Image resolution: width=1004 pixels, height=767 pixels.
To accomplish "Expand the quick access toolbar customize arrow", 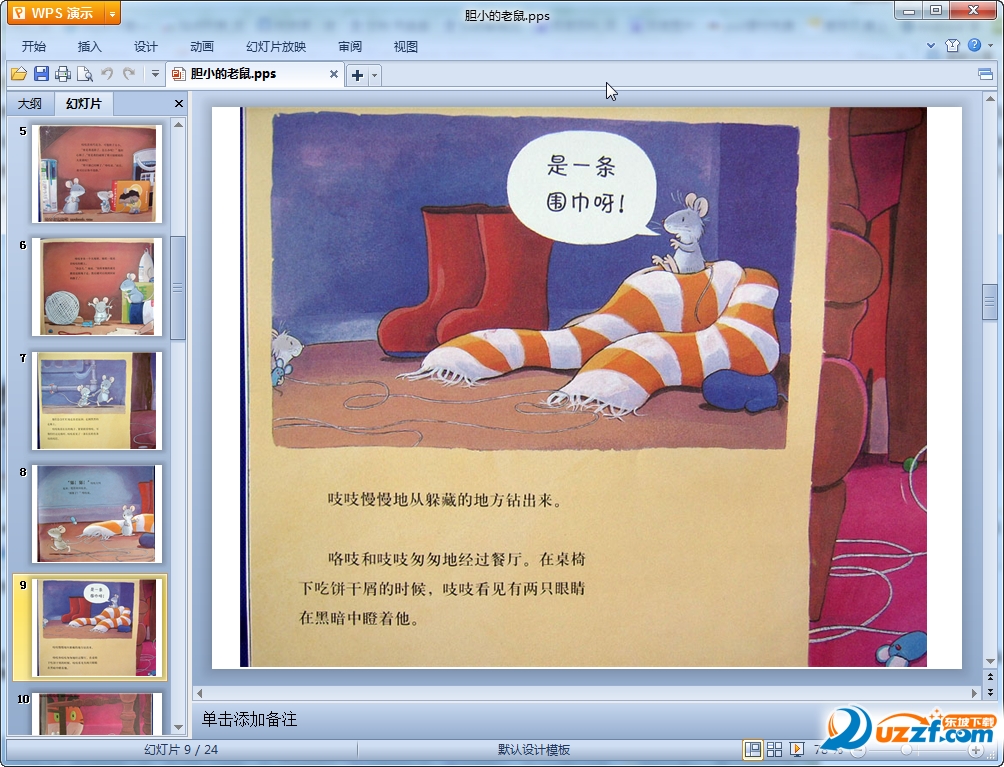I will tap(155, 74).
